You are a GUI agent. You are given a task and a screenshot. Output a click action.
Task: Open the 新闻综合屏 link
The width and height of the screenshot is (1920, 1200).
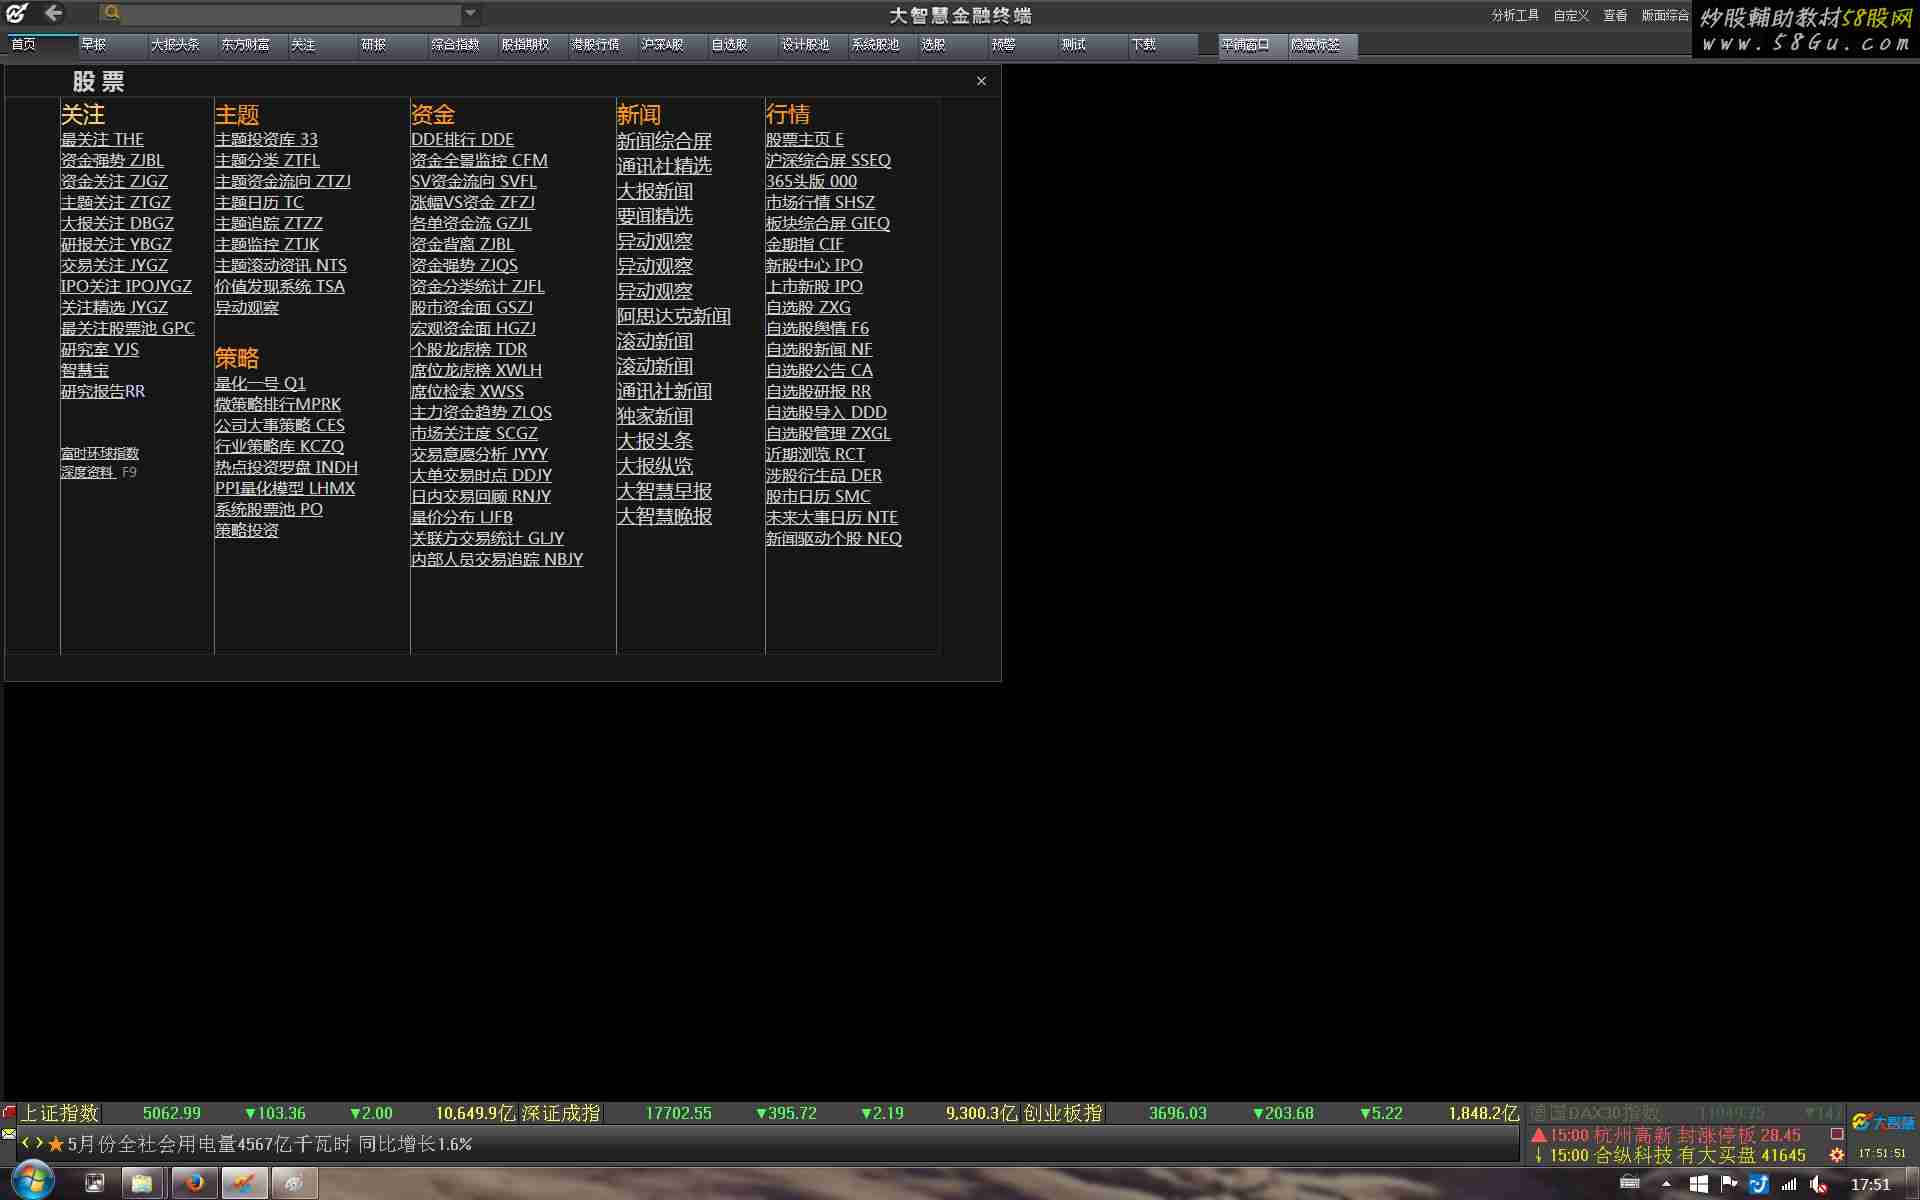[x=664, y=141]
